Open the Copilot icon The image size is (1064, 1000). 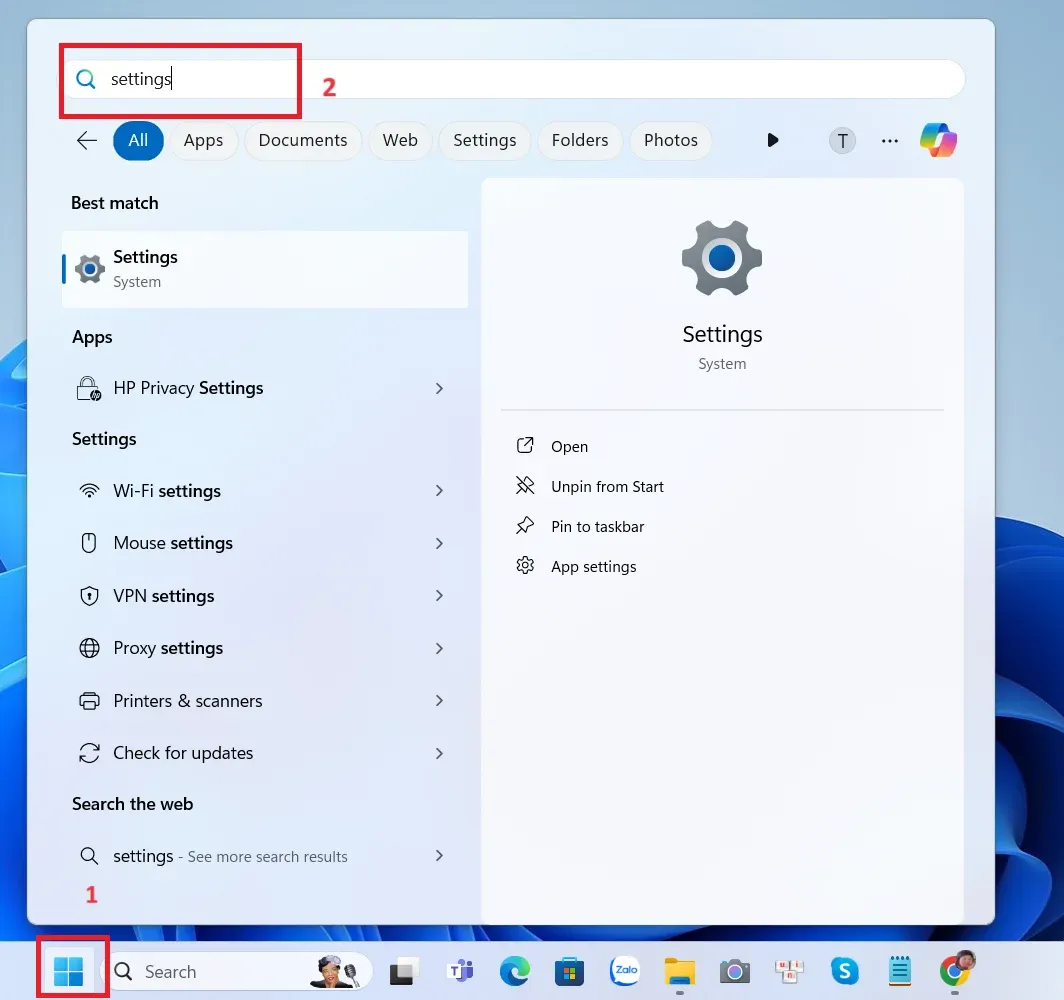point(938,140)
